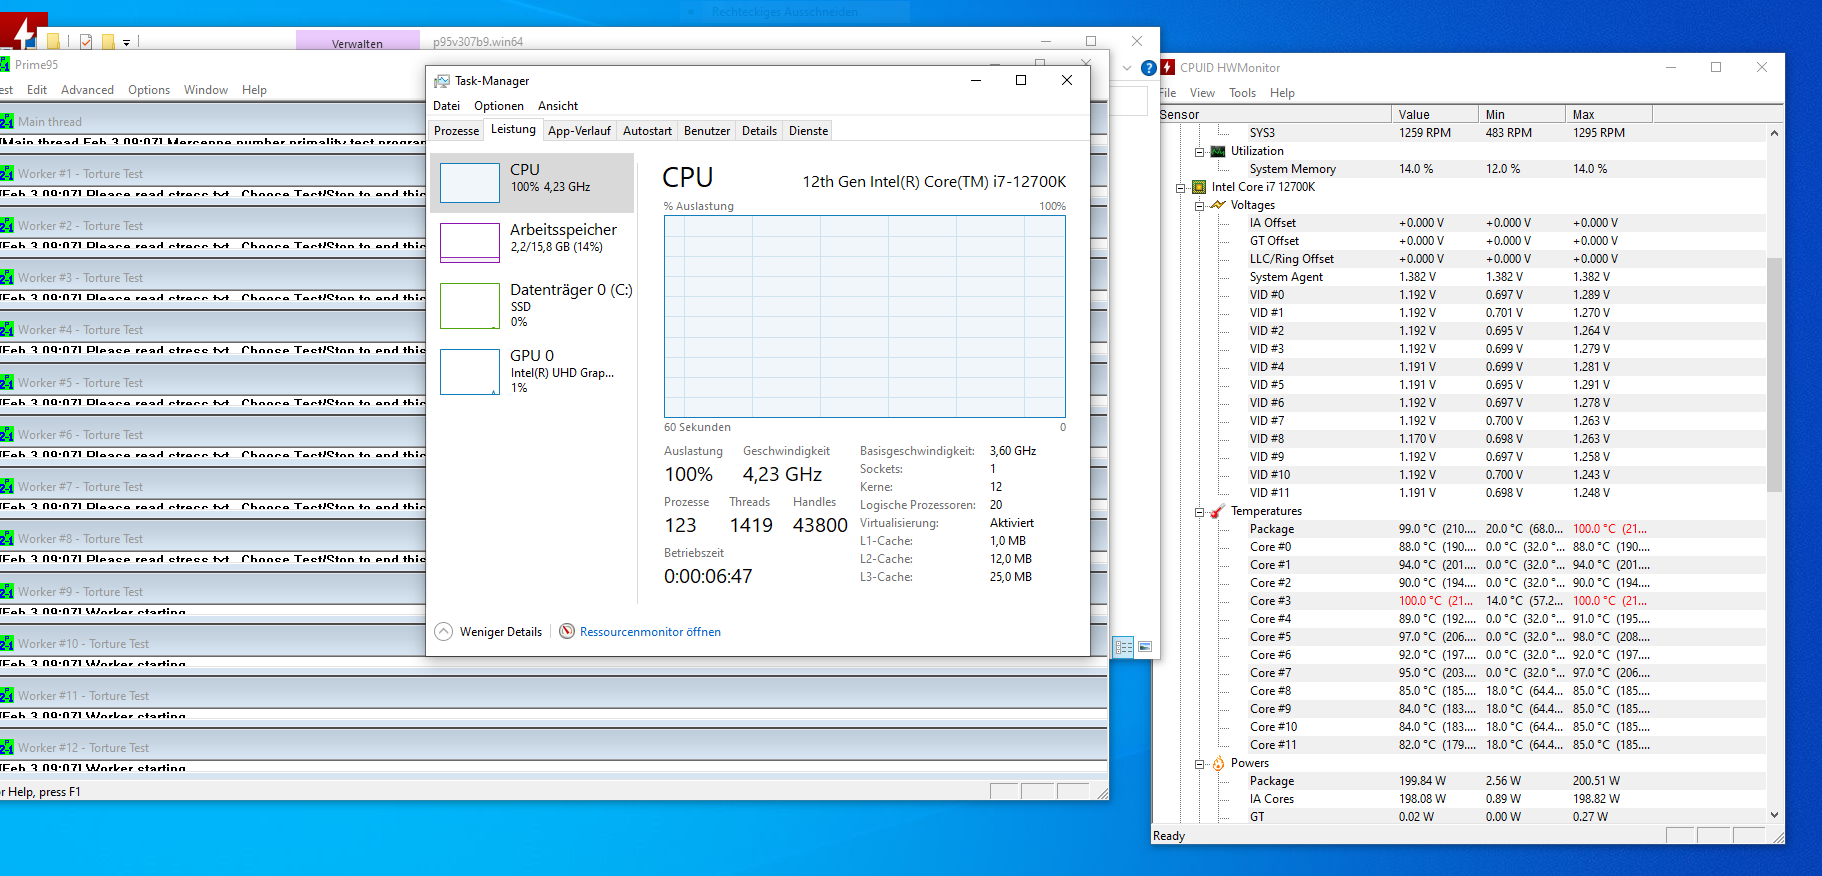1822x876 pixels.
Task: Collapse the Powers node in HWMonitor
Action: [x=1199, y=764]
